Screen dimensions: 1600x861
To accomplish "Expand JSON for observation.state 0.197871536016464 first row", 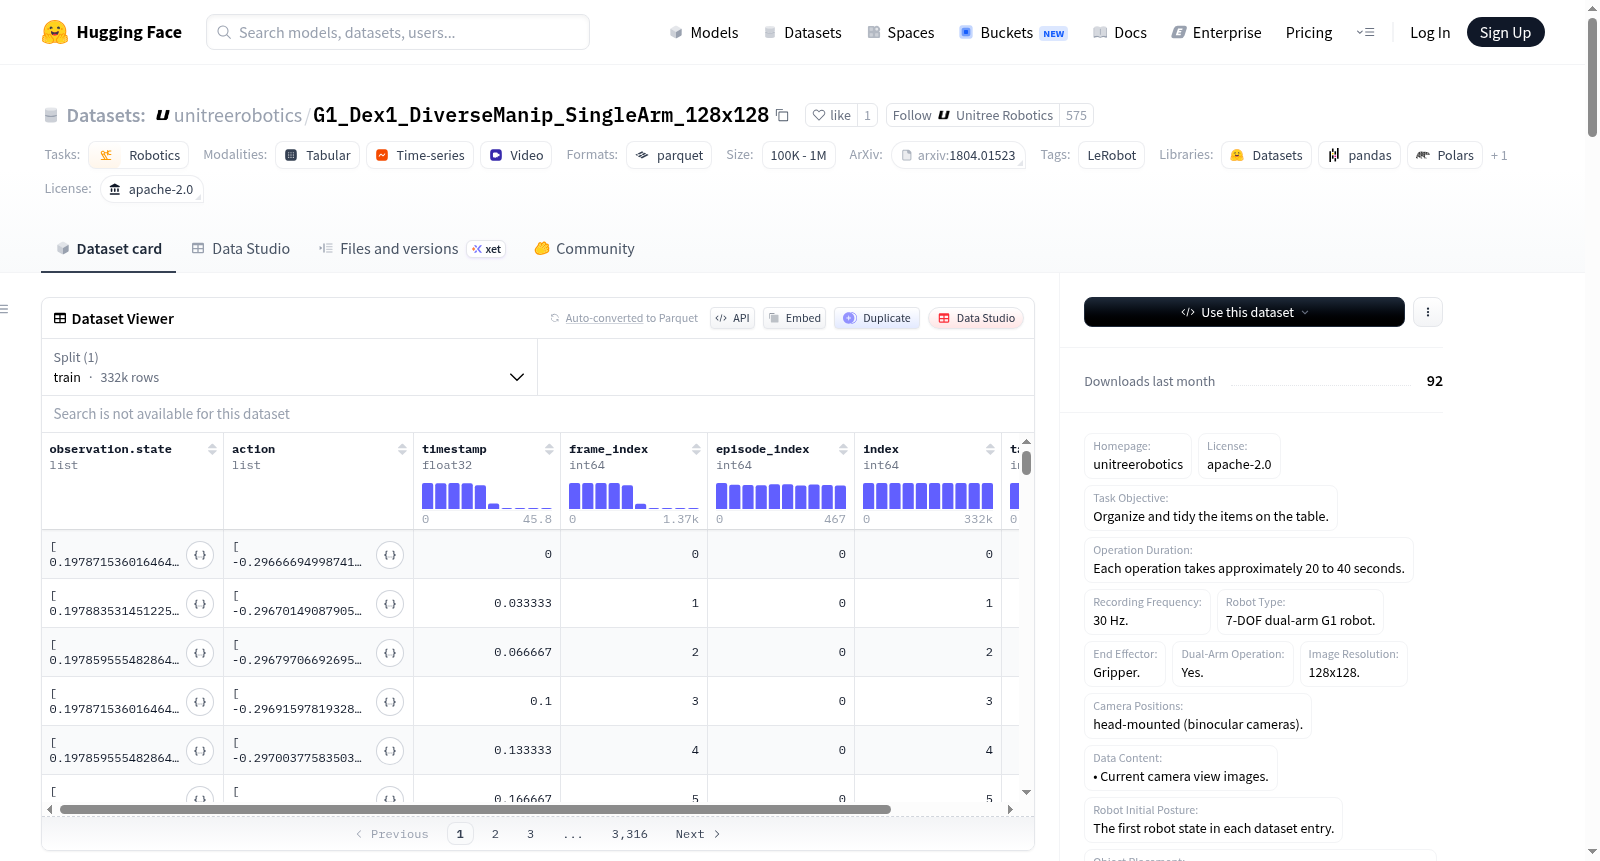I will coord(200,555).
